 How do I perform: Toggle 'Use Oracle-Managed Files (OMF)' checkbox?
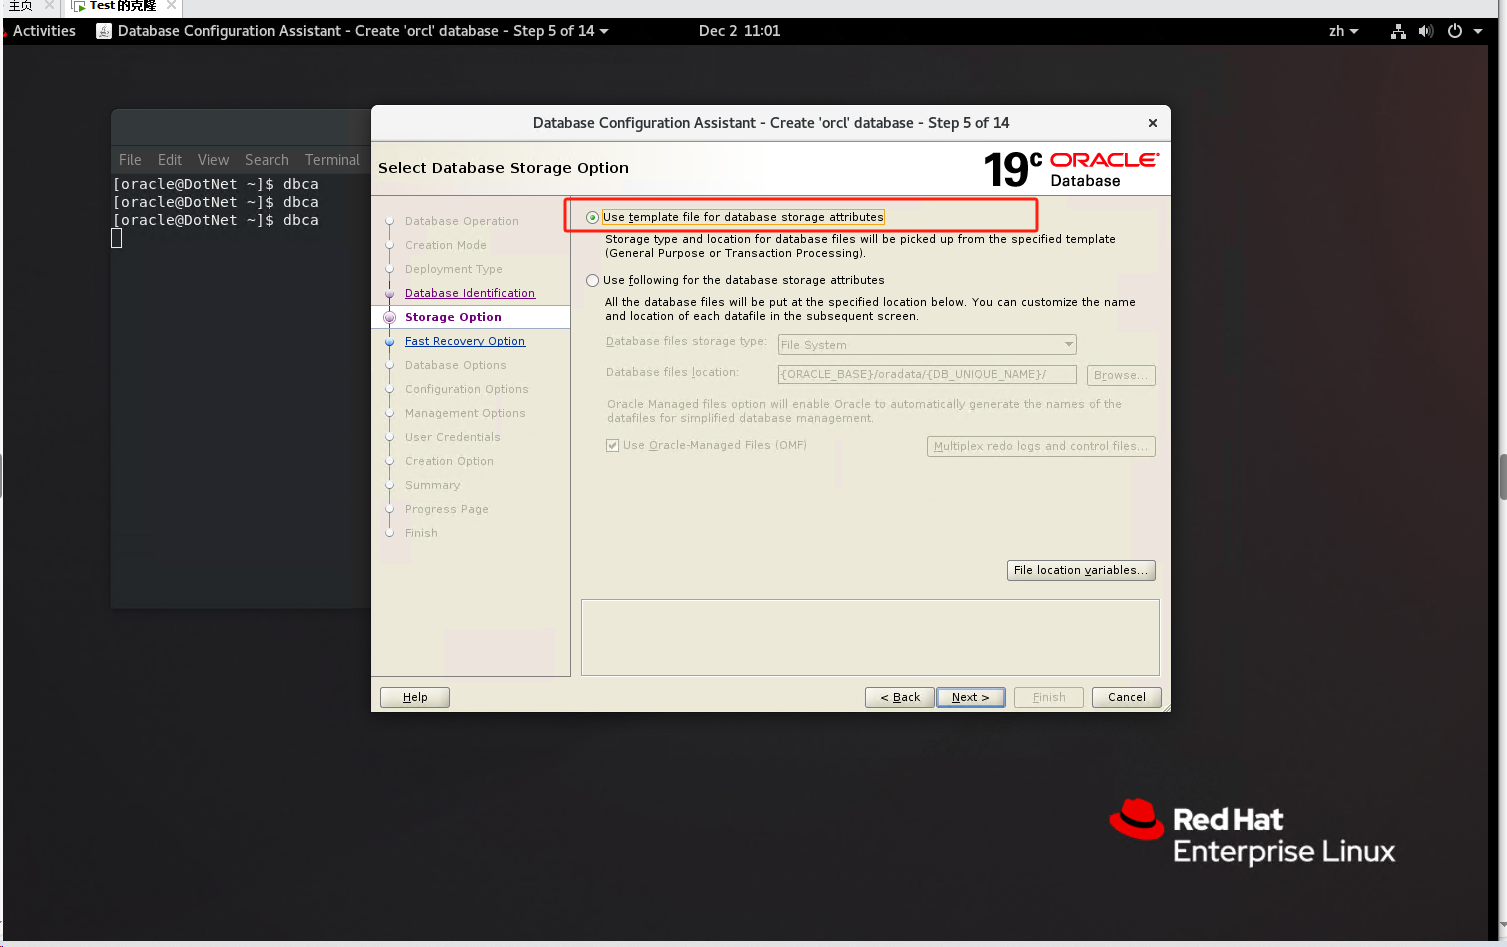coord(612,445)
